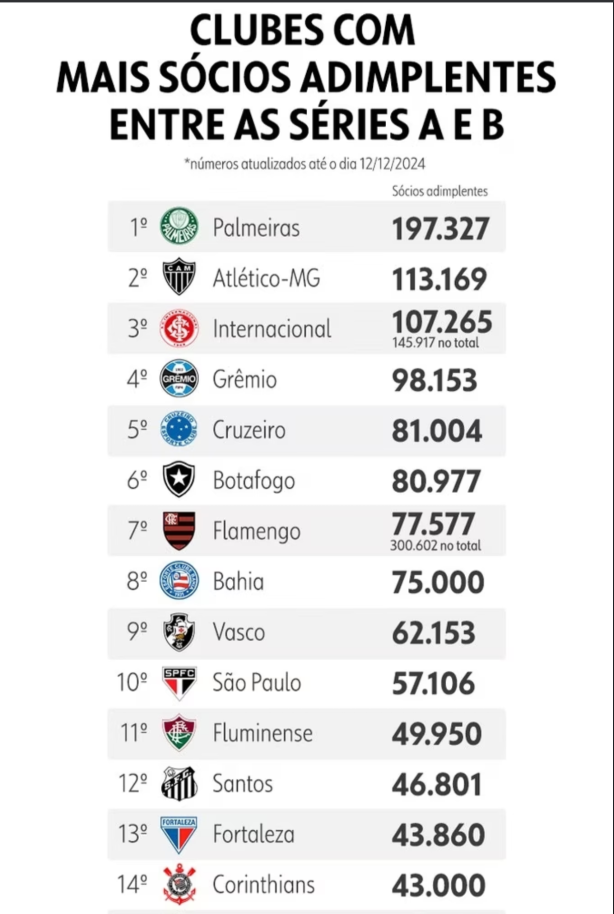Click the Bahia round badge
614x914 pixels.
coord(179,581)
